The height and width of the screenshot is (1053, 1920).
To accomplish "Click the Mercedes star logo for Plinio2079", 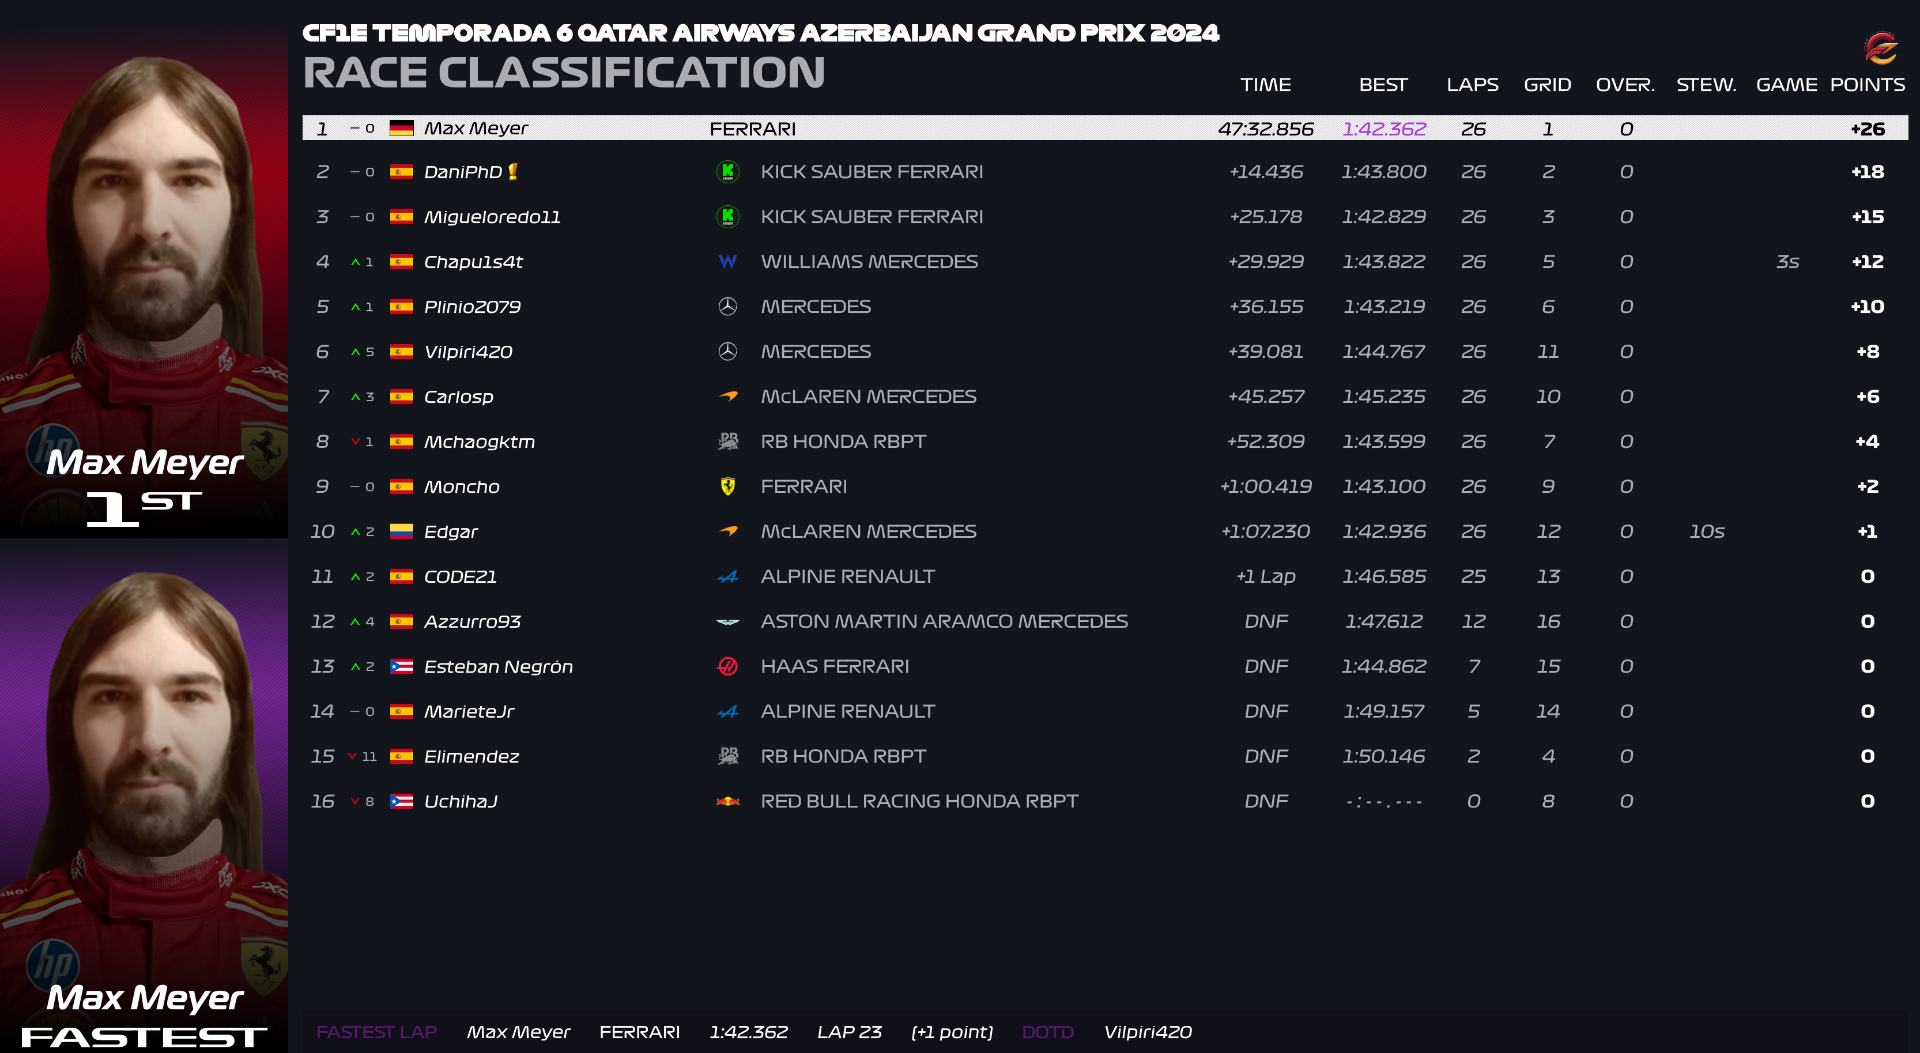I will [728, 307].
